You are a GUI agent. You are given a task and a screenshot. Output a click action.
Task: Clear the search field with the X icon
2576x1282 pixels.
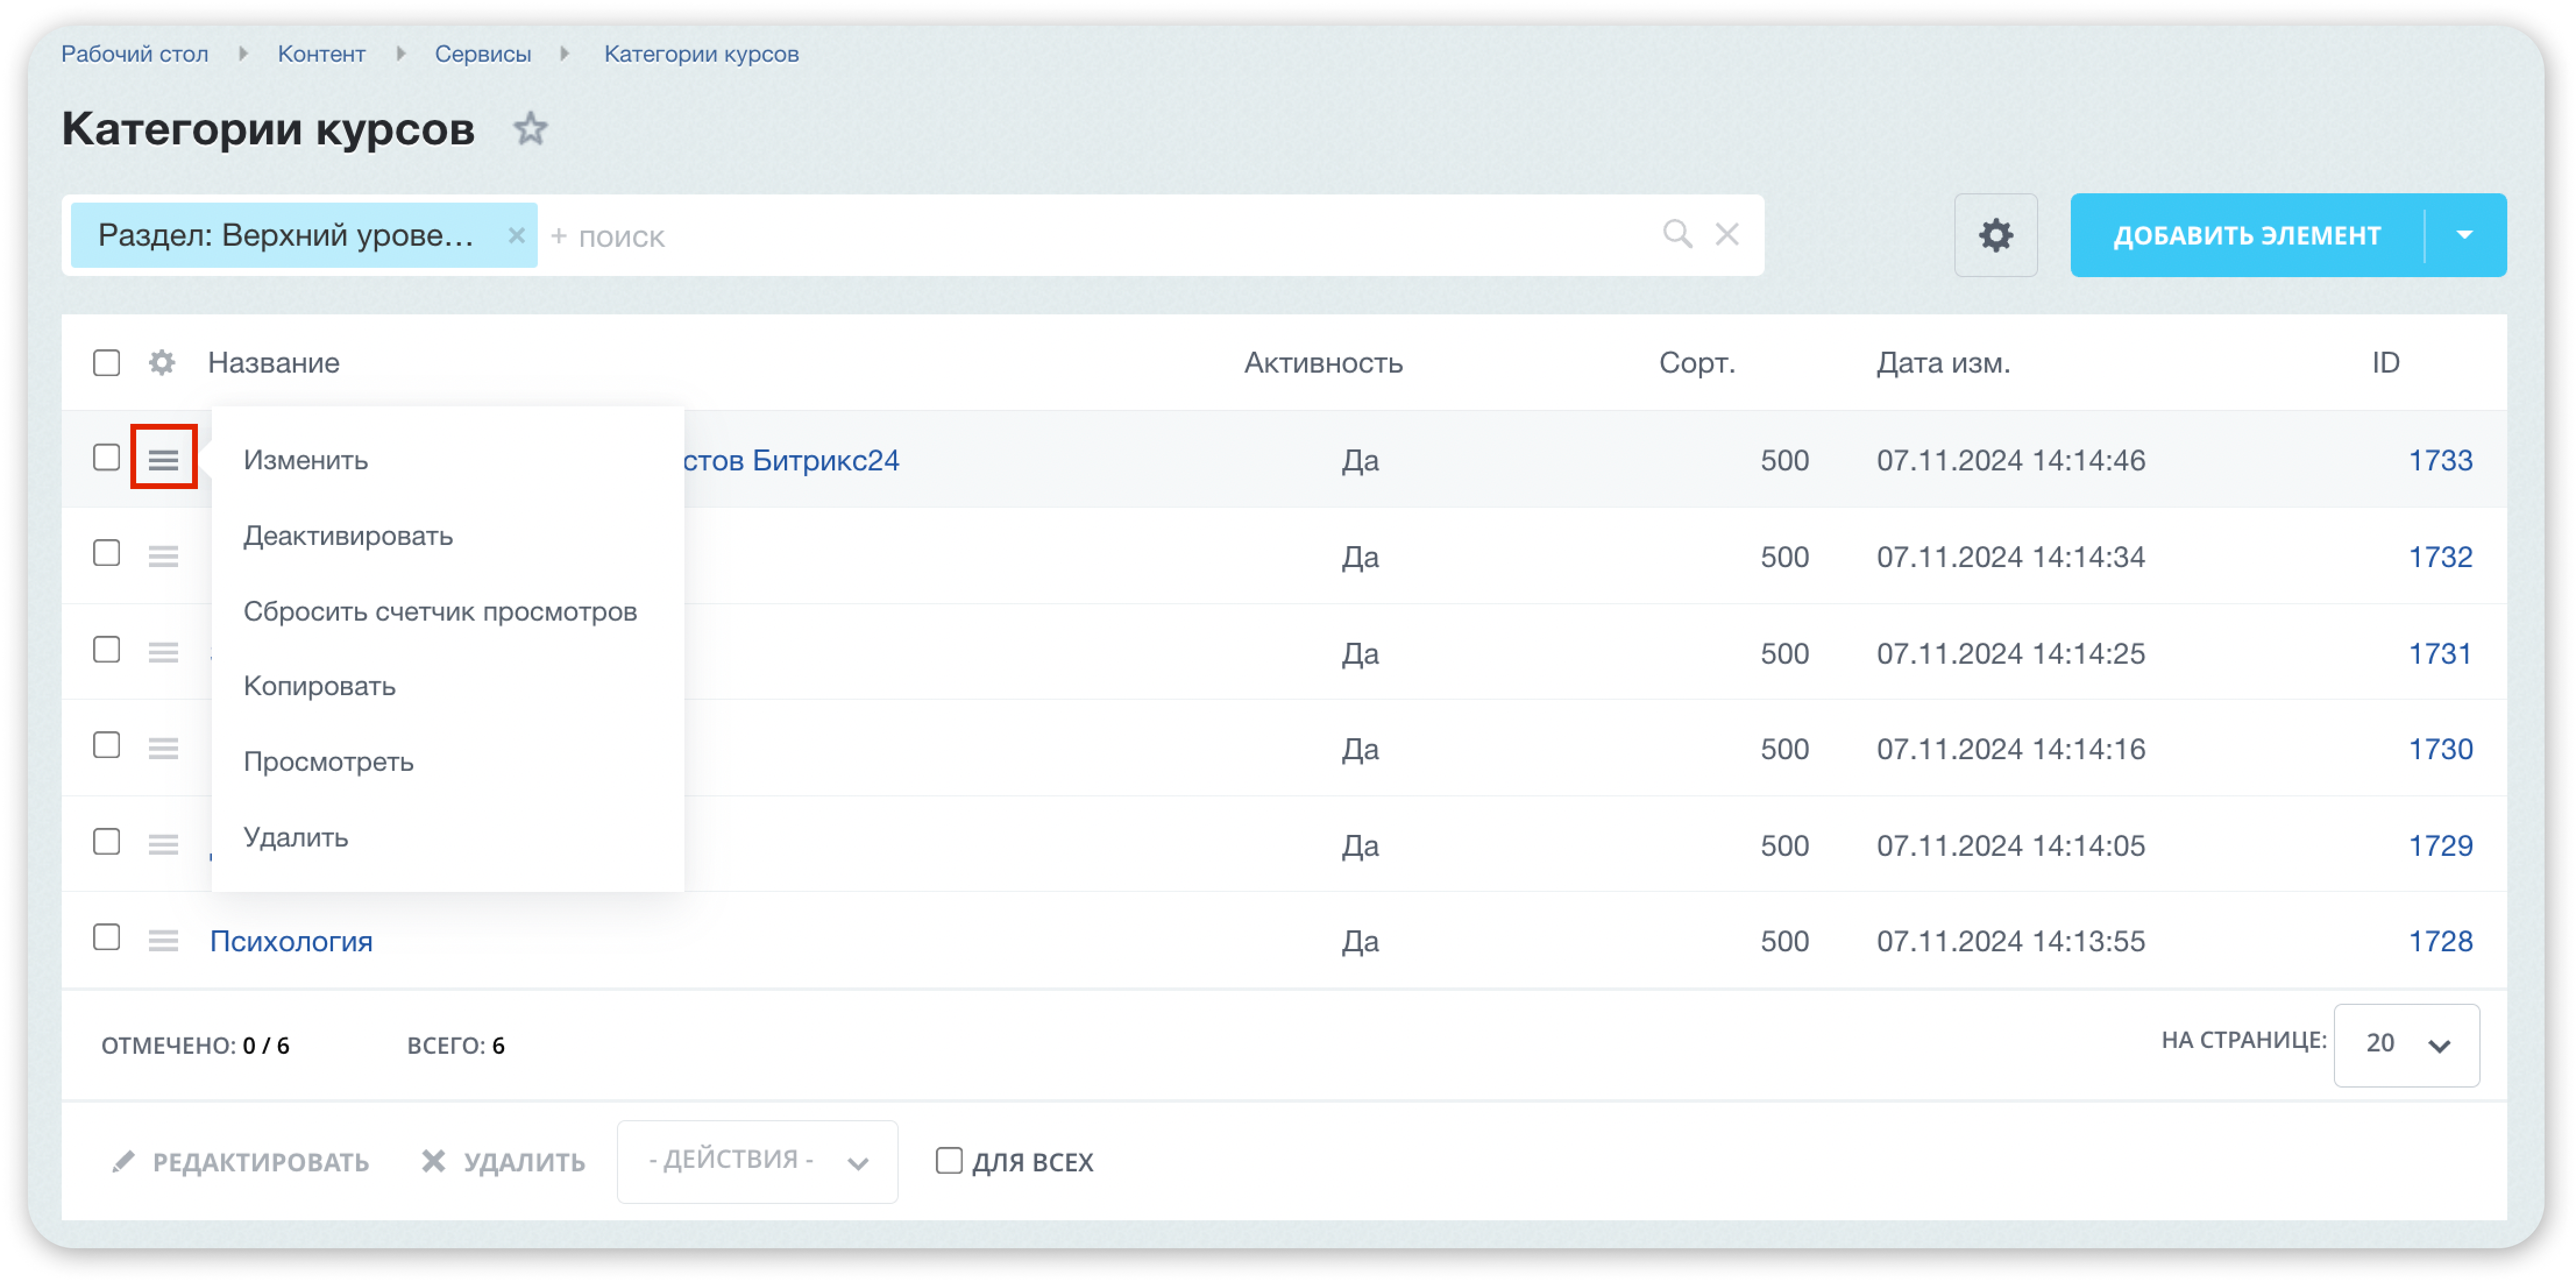tap(1727, 234)
